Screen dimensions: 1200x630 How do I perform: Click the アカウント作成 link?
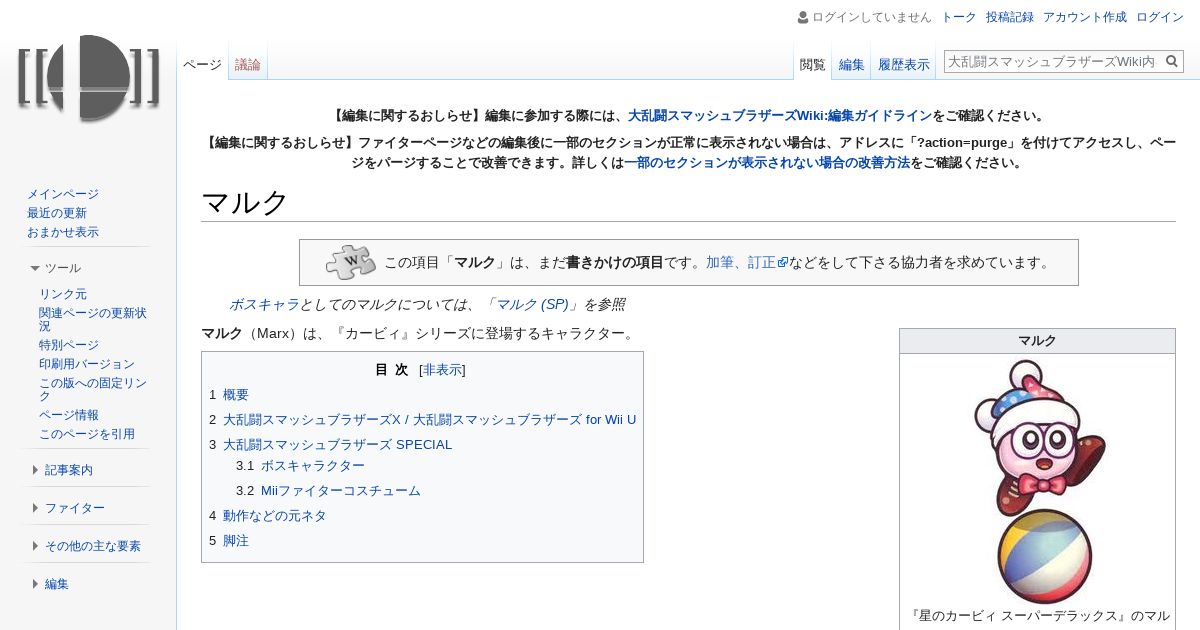(x=1085, y=17)
